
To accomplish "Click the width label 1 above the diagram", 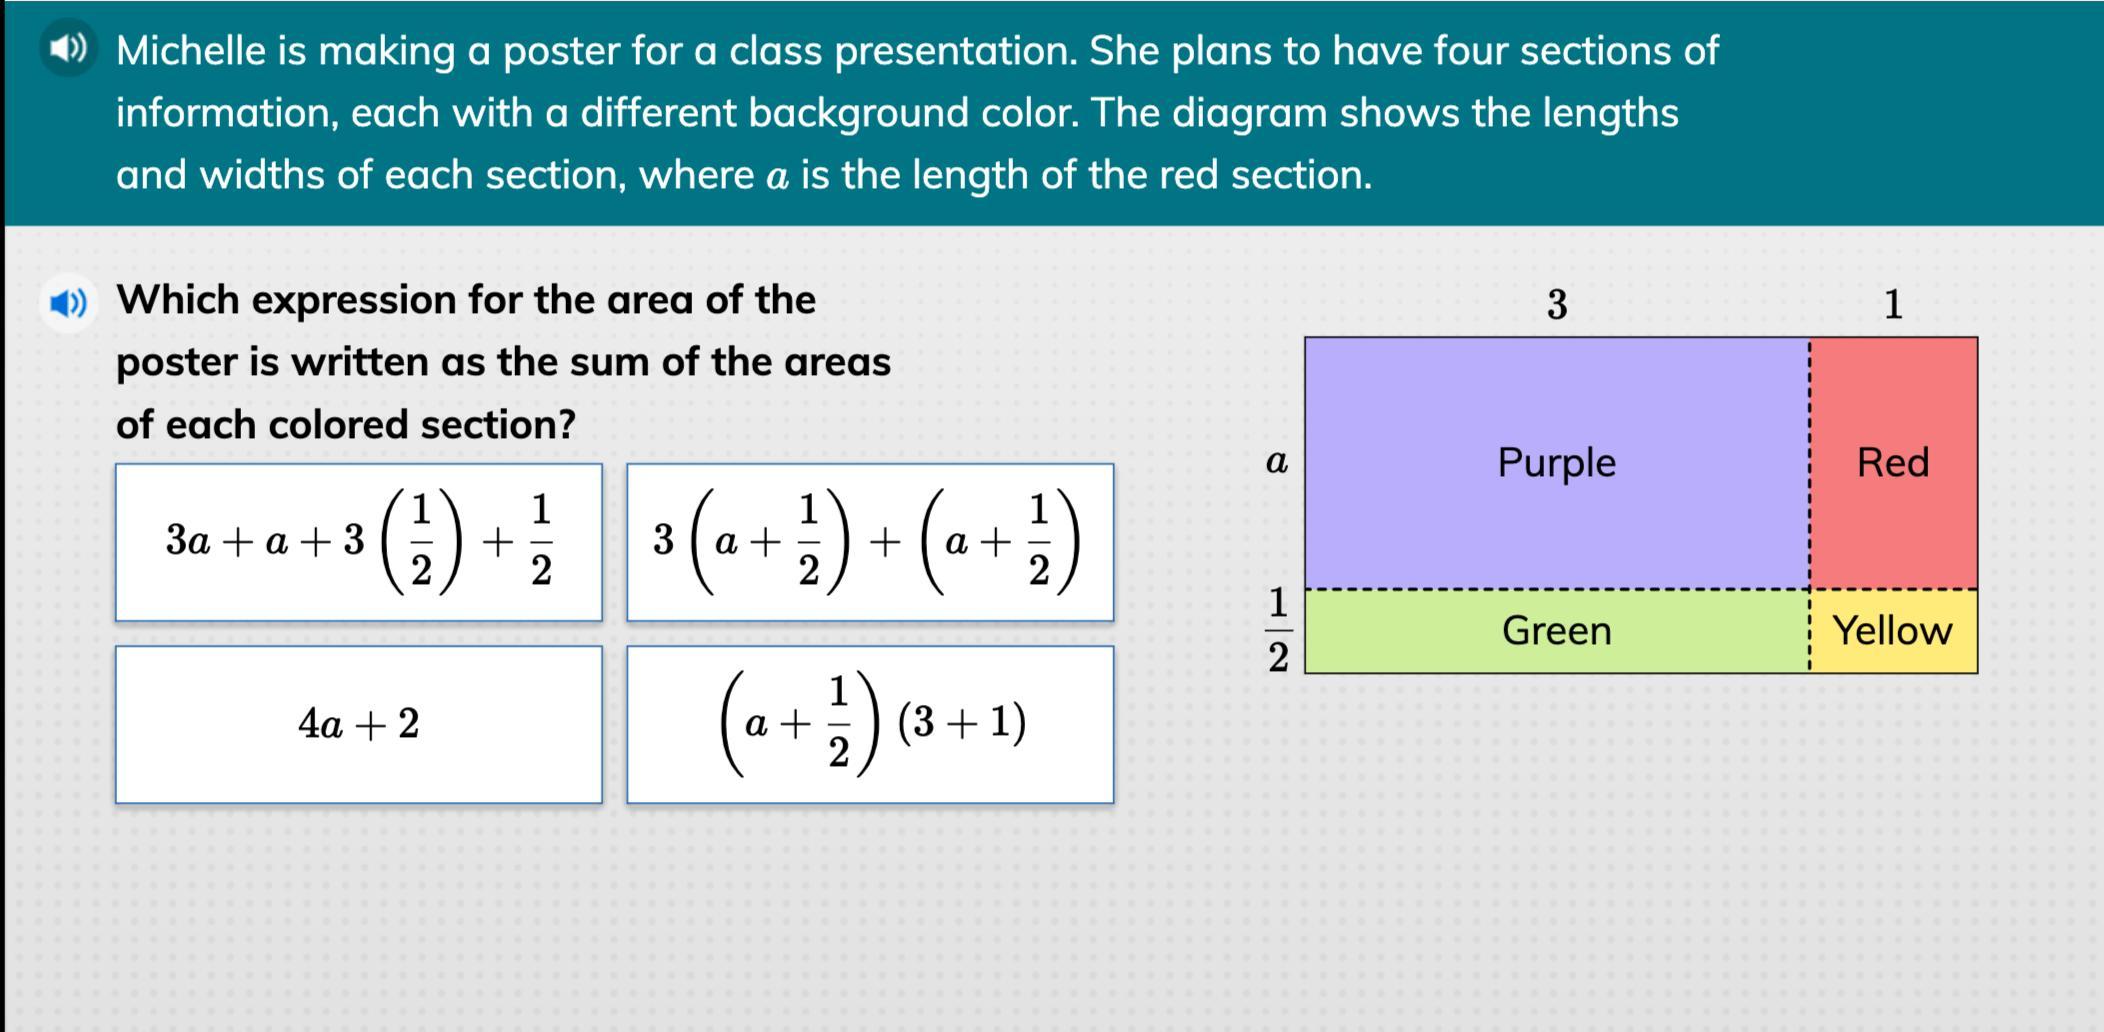I will tap(1893, 304).
